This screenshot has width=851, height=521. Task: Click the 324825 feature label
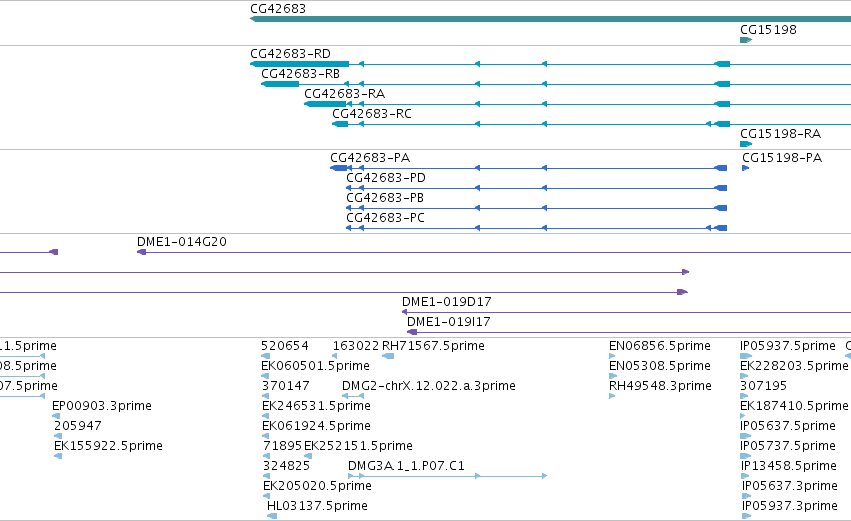click(287, 467)
